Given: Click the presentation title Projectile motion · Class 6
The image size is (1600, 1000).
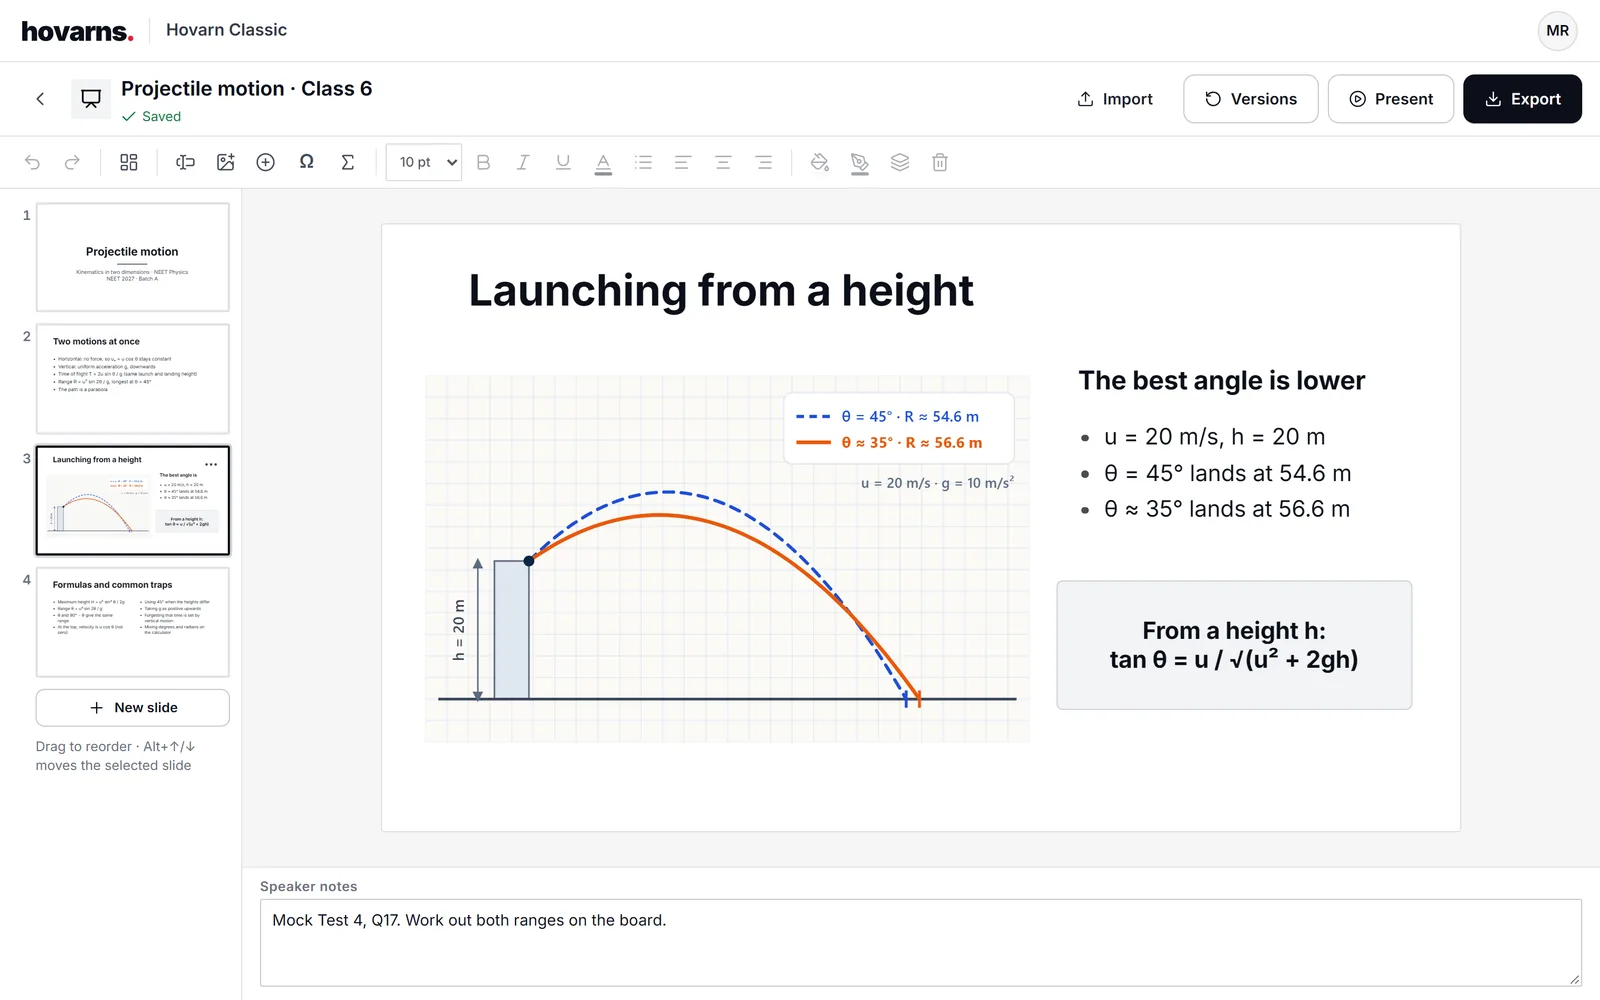Looking at the screenshot, I should [x=246, y=89].
